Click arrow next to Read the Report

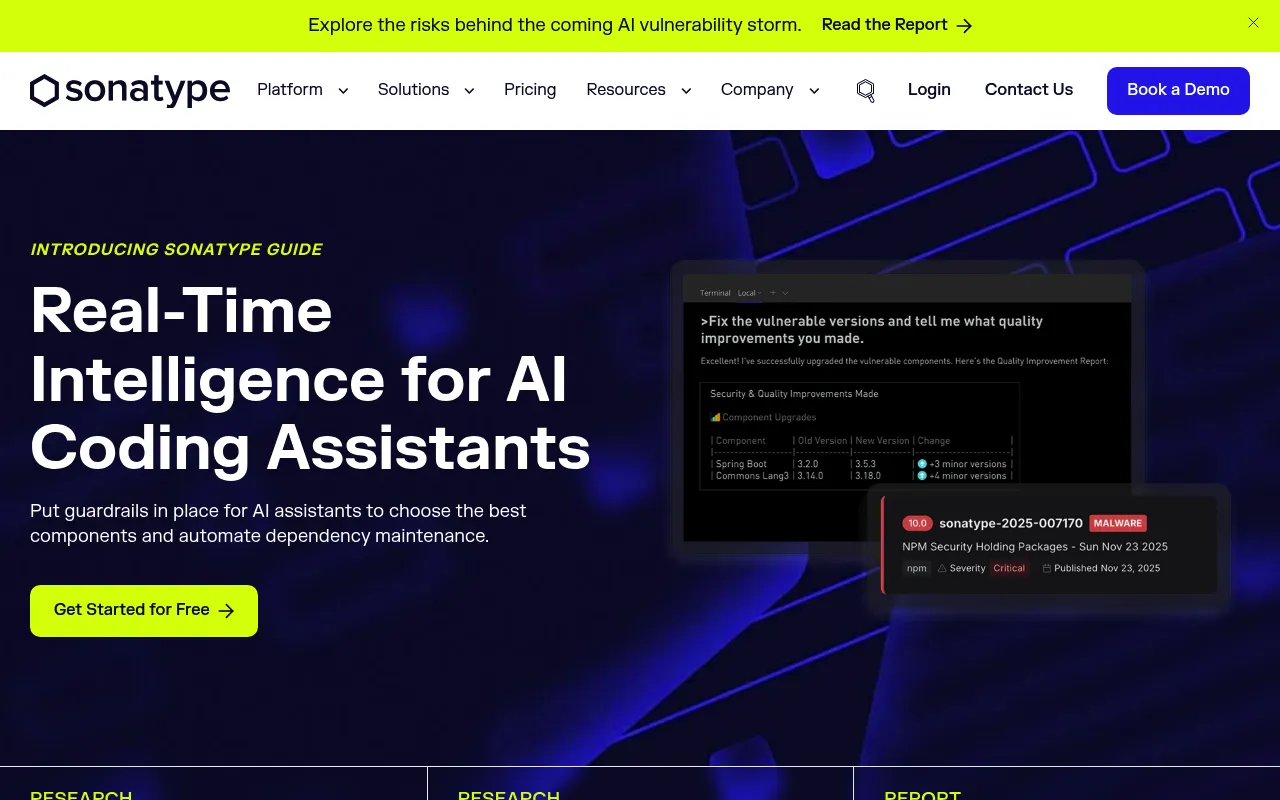(x=964, y=26)
